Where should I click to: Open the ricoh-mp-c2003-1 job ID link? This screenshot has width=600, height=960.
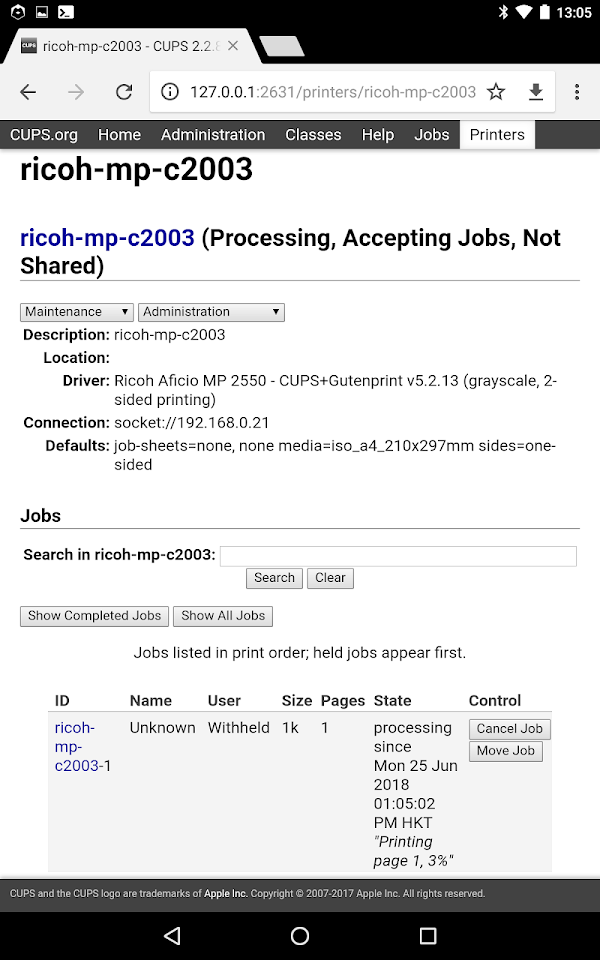tap(77, 746)
